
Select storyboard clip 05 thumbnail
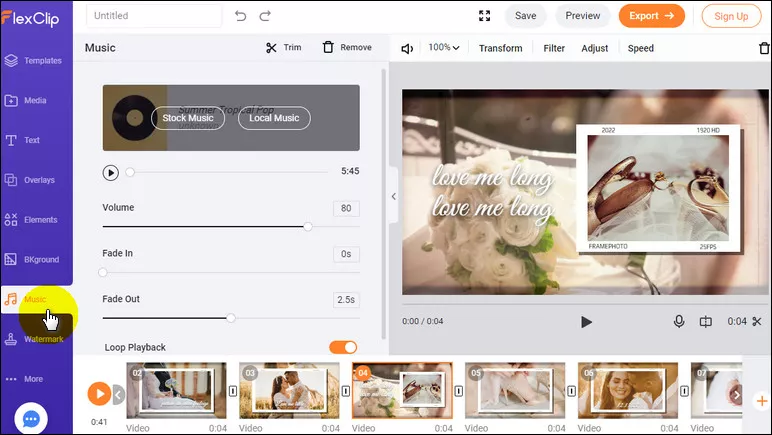(x=515, y=391)
